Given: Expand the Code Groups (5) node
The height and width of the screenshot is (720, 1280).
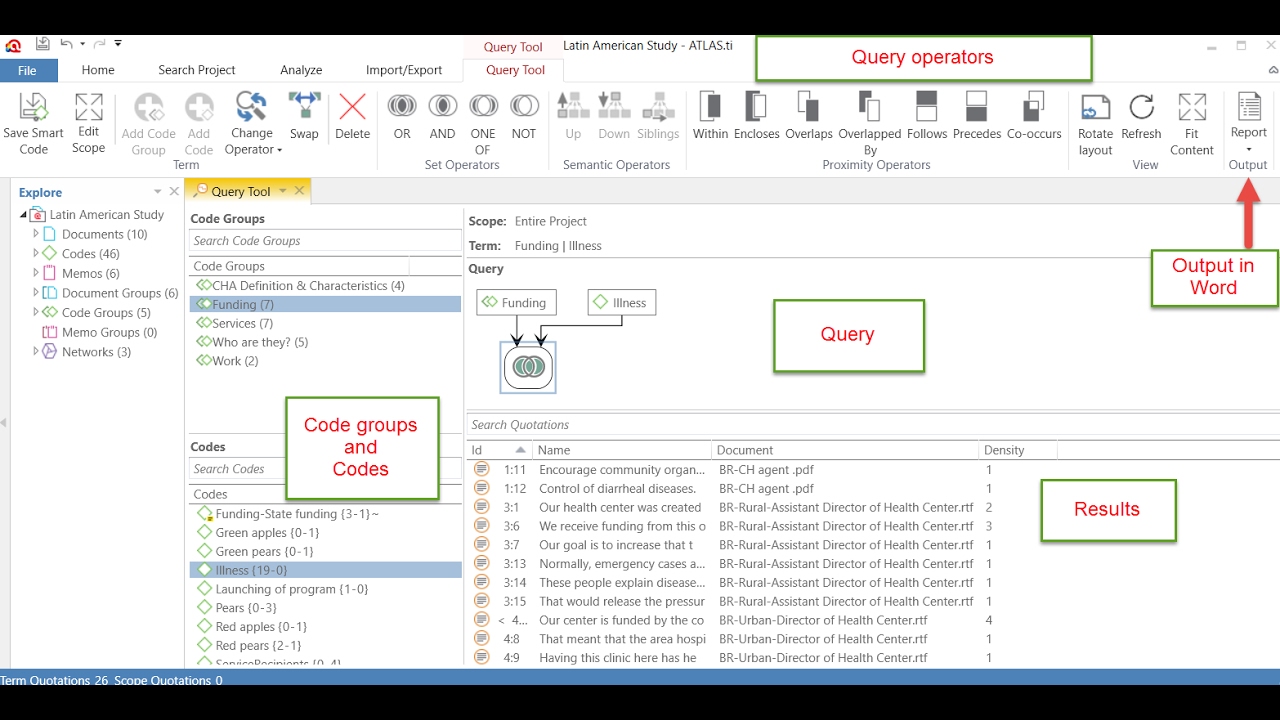Looking at the screenshot, I should (x=36, y=312).
